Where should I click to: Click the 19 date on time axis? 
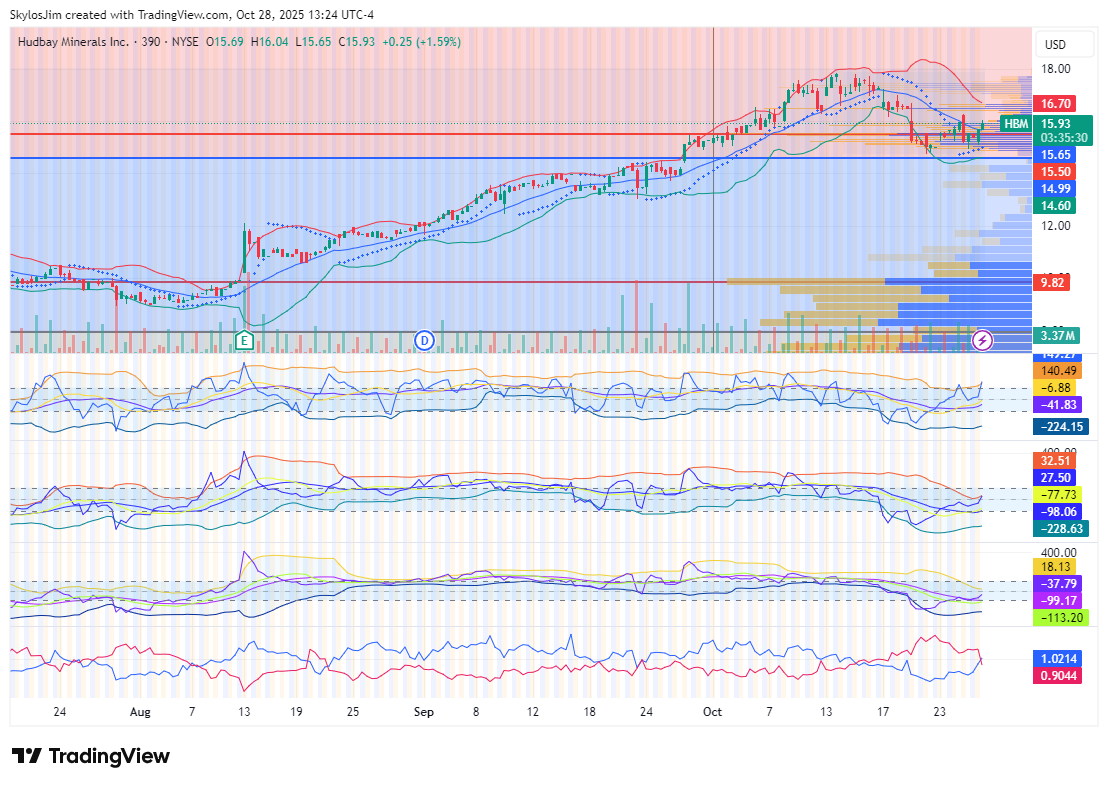[x=296, y=712]
